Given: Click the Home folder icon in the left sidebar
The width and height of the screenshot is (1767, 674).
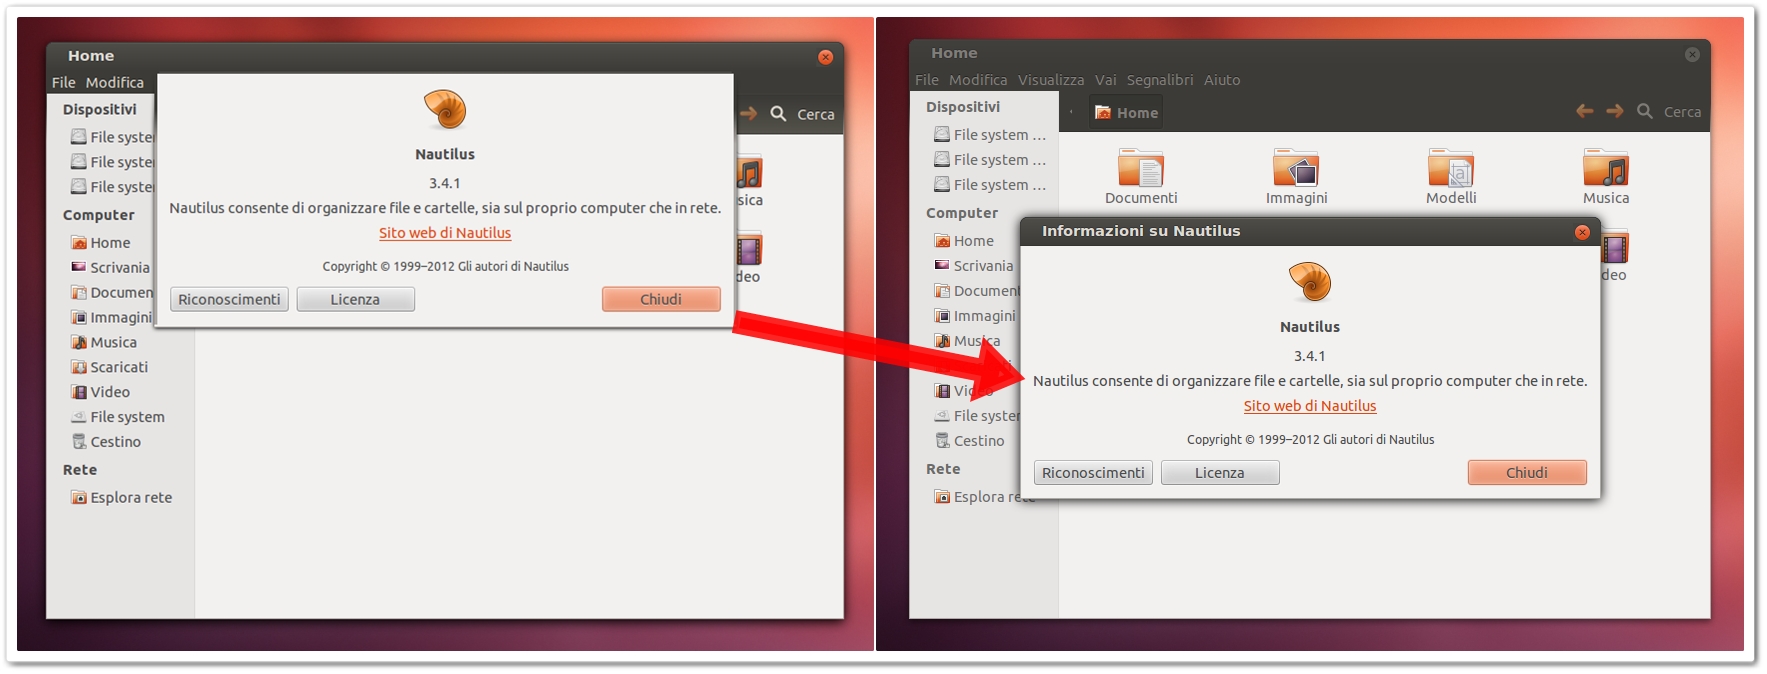Looking at the screenshot, I should point(79,243).
